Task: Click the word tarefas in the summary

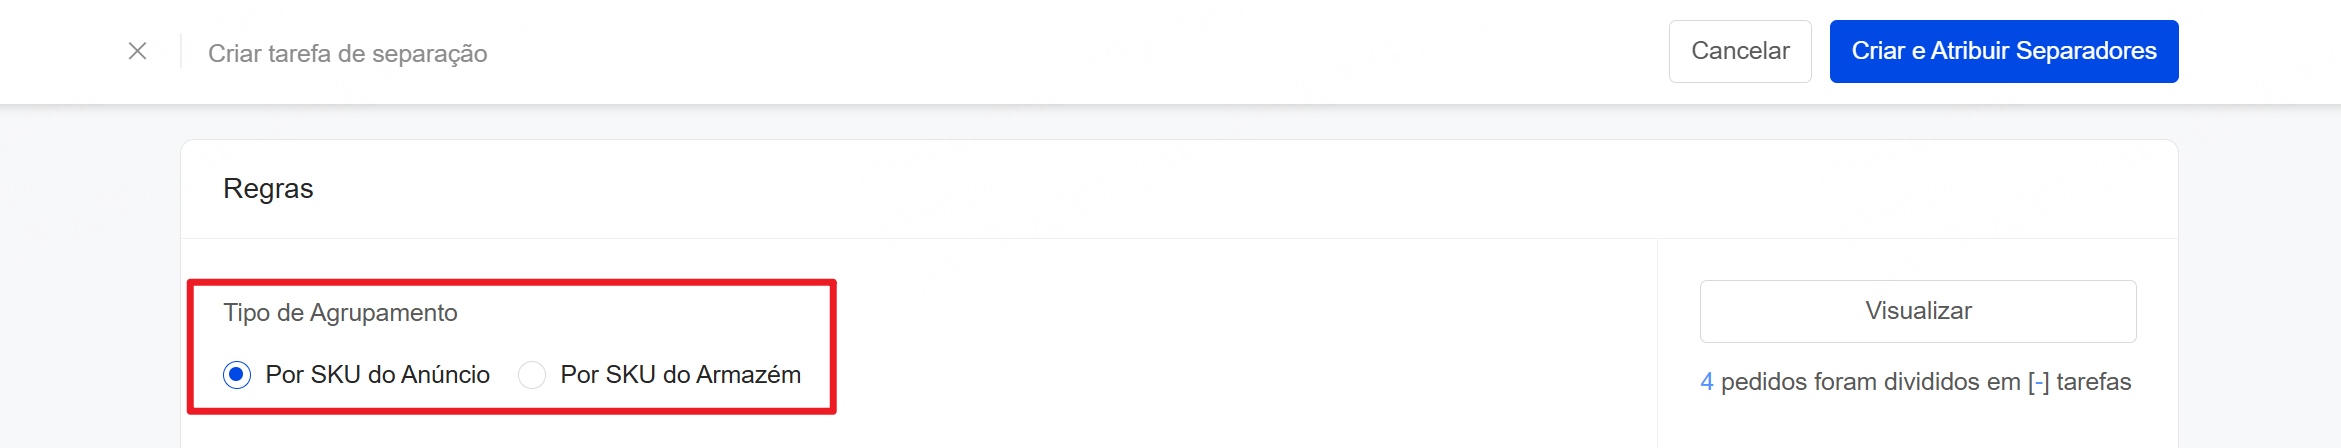Action: pos(2094,382)
